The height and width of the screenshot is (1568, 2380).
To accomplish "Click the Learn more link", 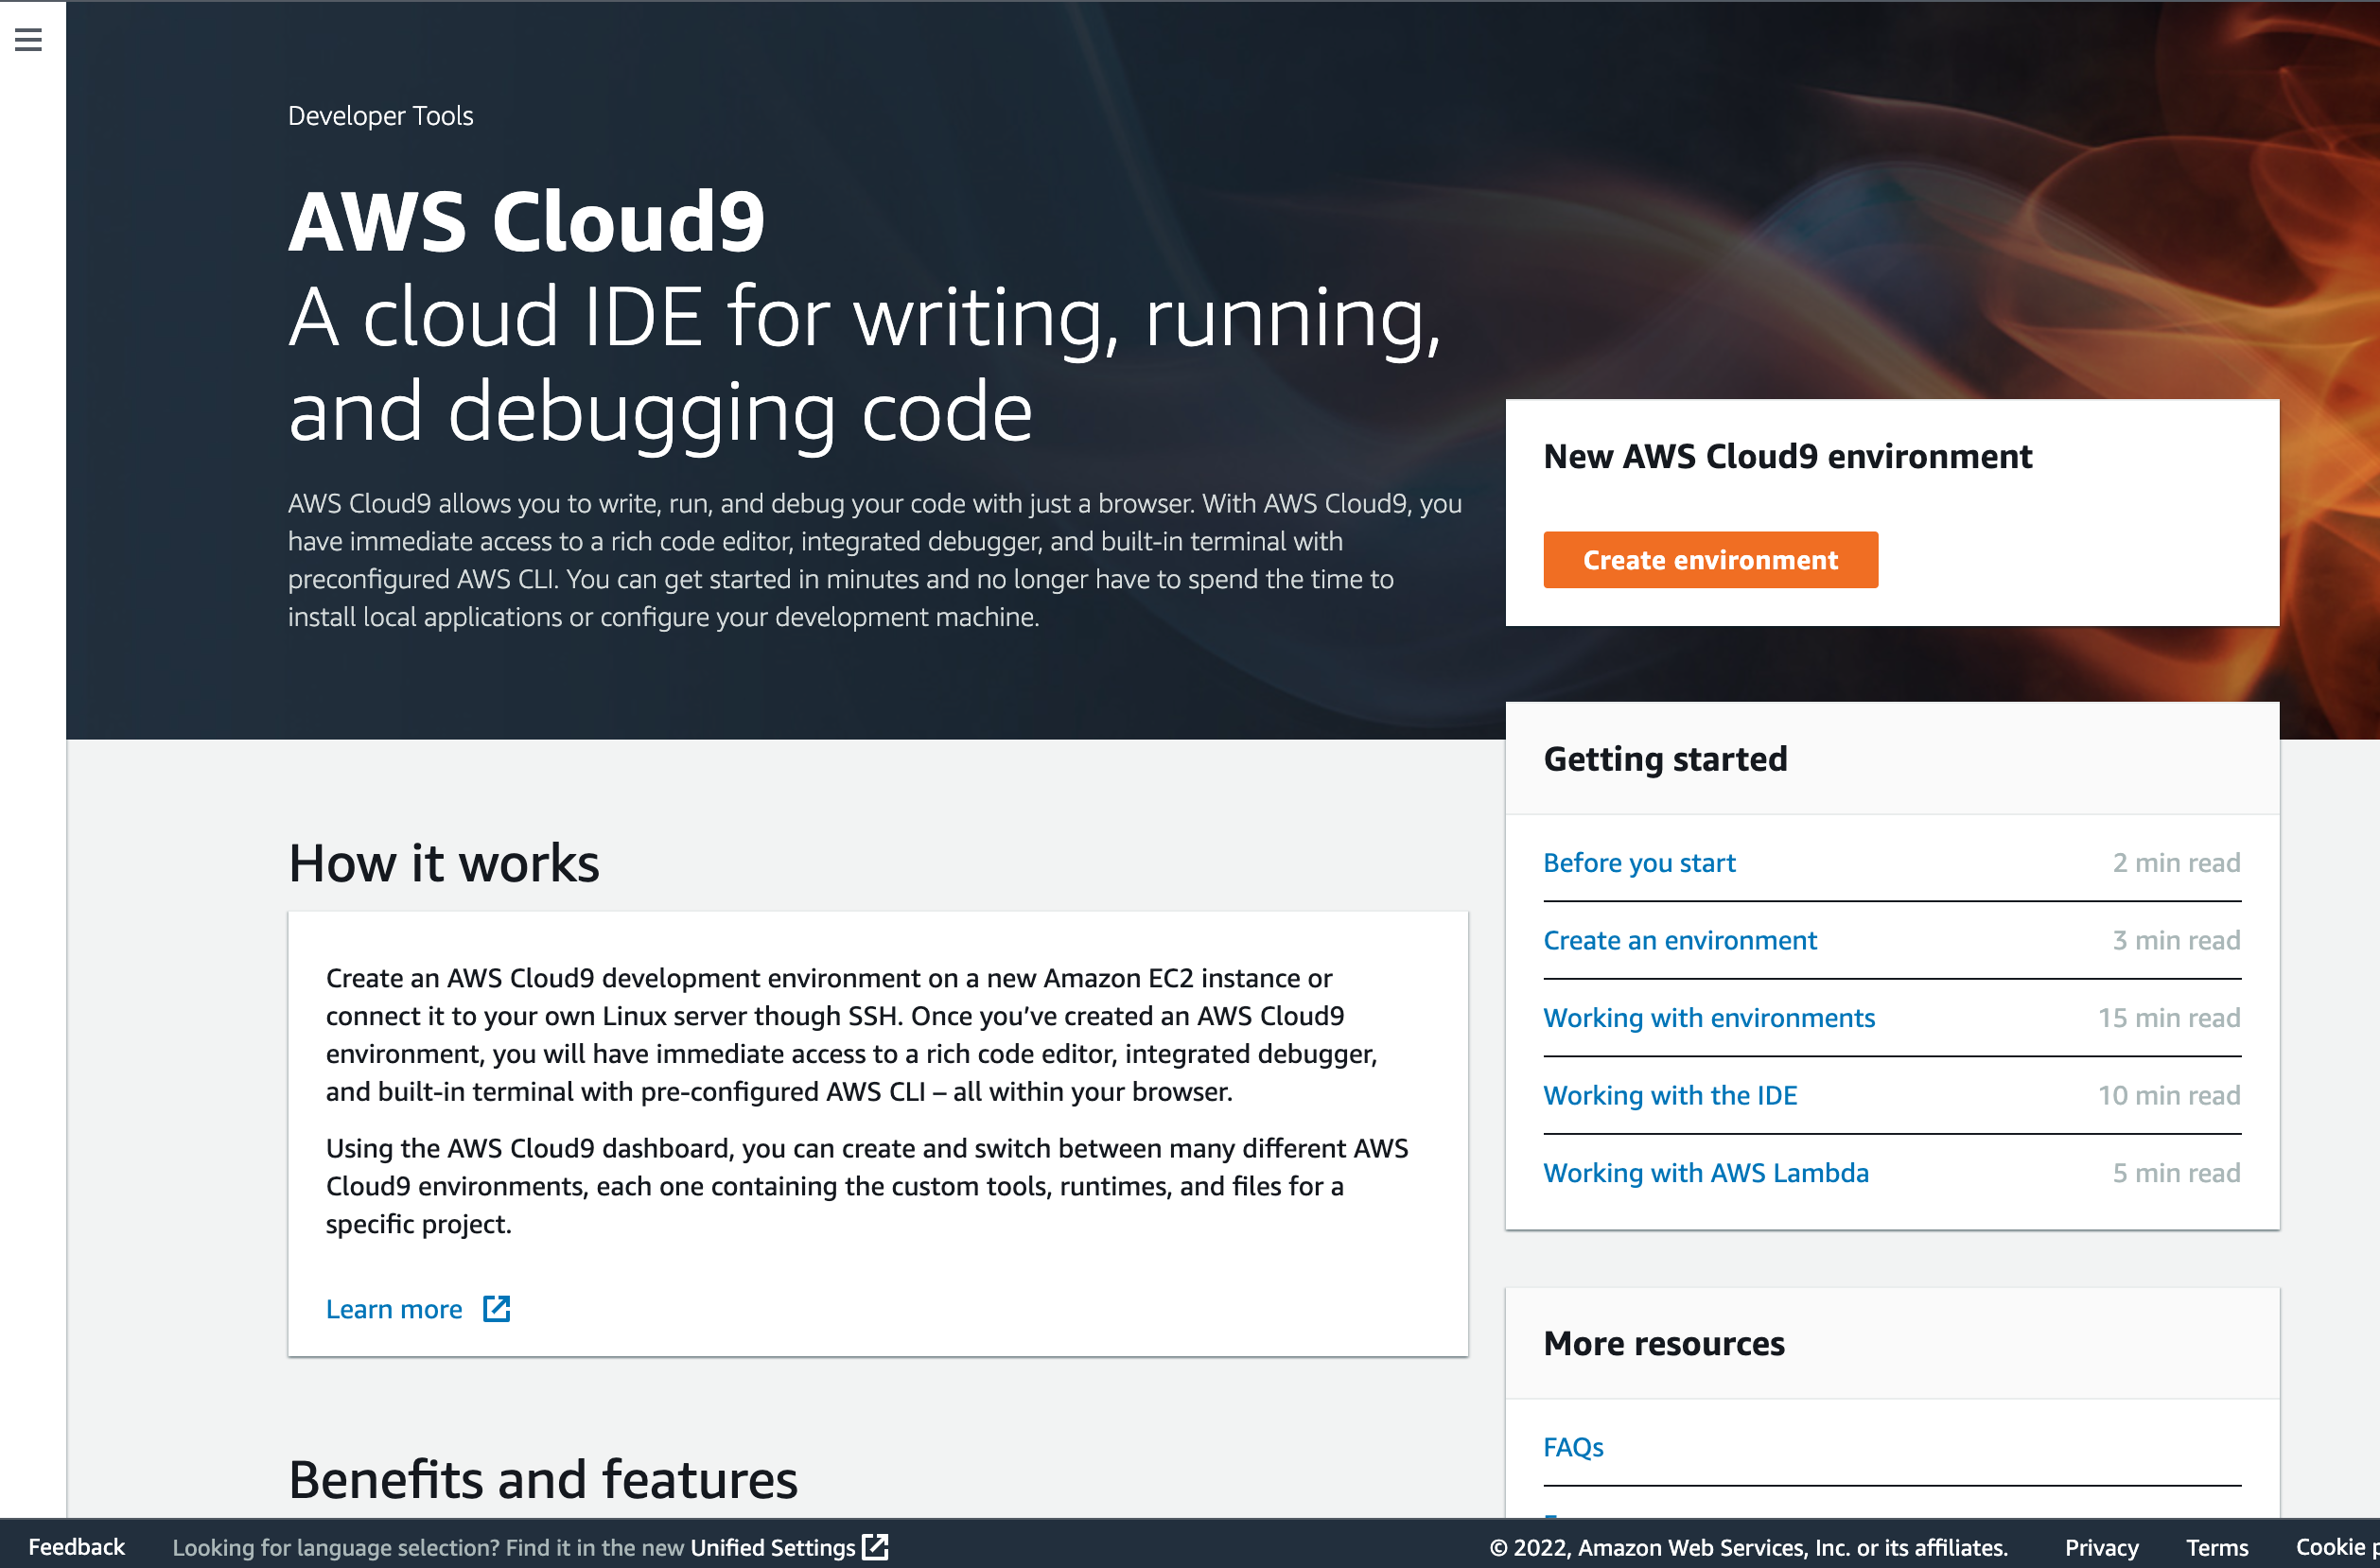I will pyautogui.click(x=394, y=1309).
